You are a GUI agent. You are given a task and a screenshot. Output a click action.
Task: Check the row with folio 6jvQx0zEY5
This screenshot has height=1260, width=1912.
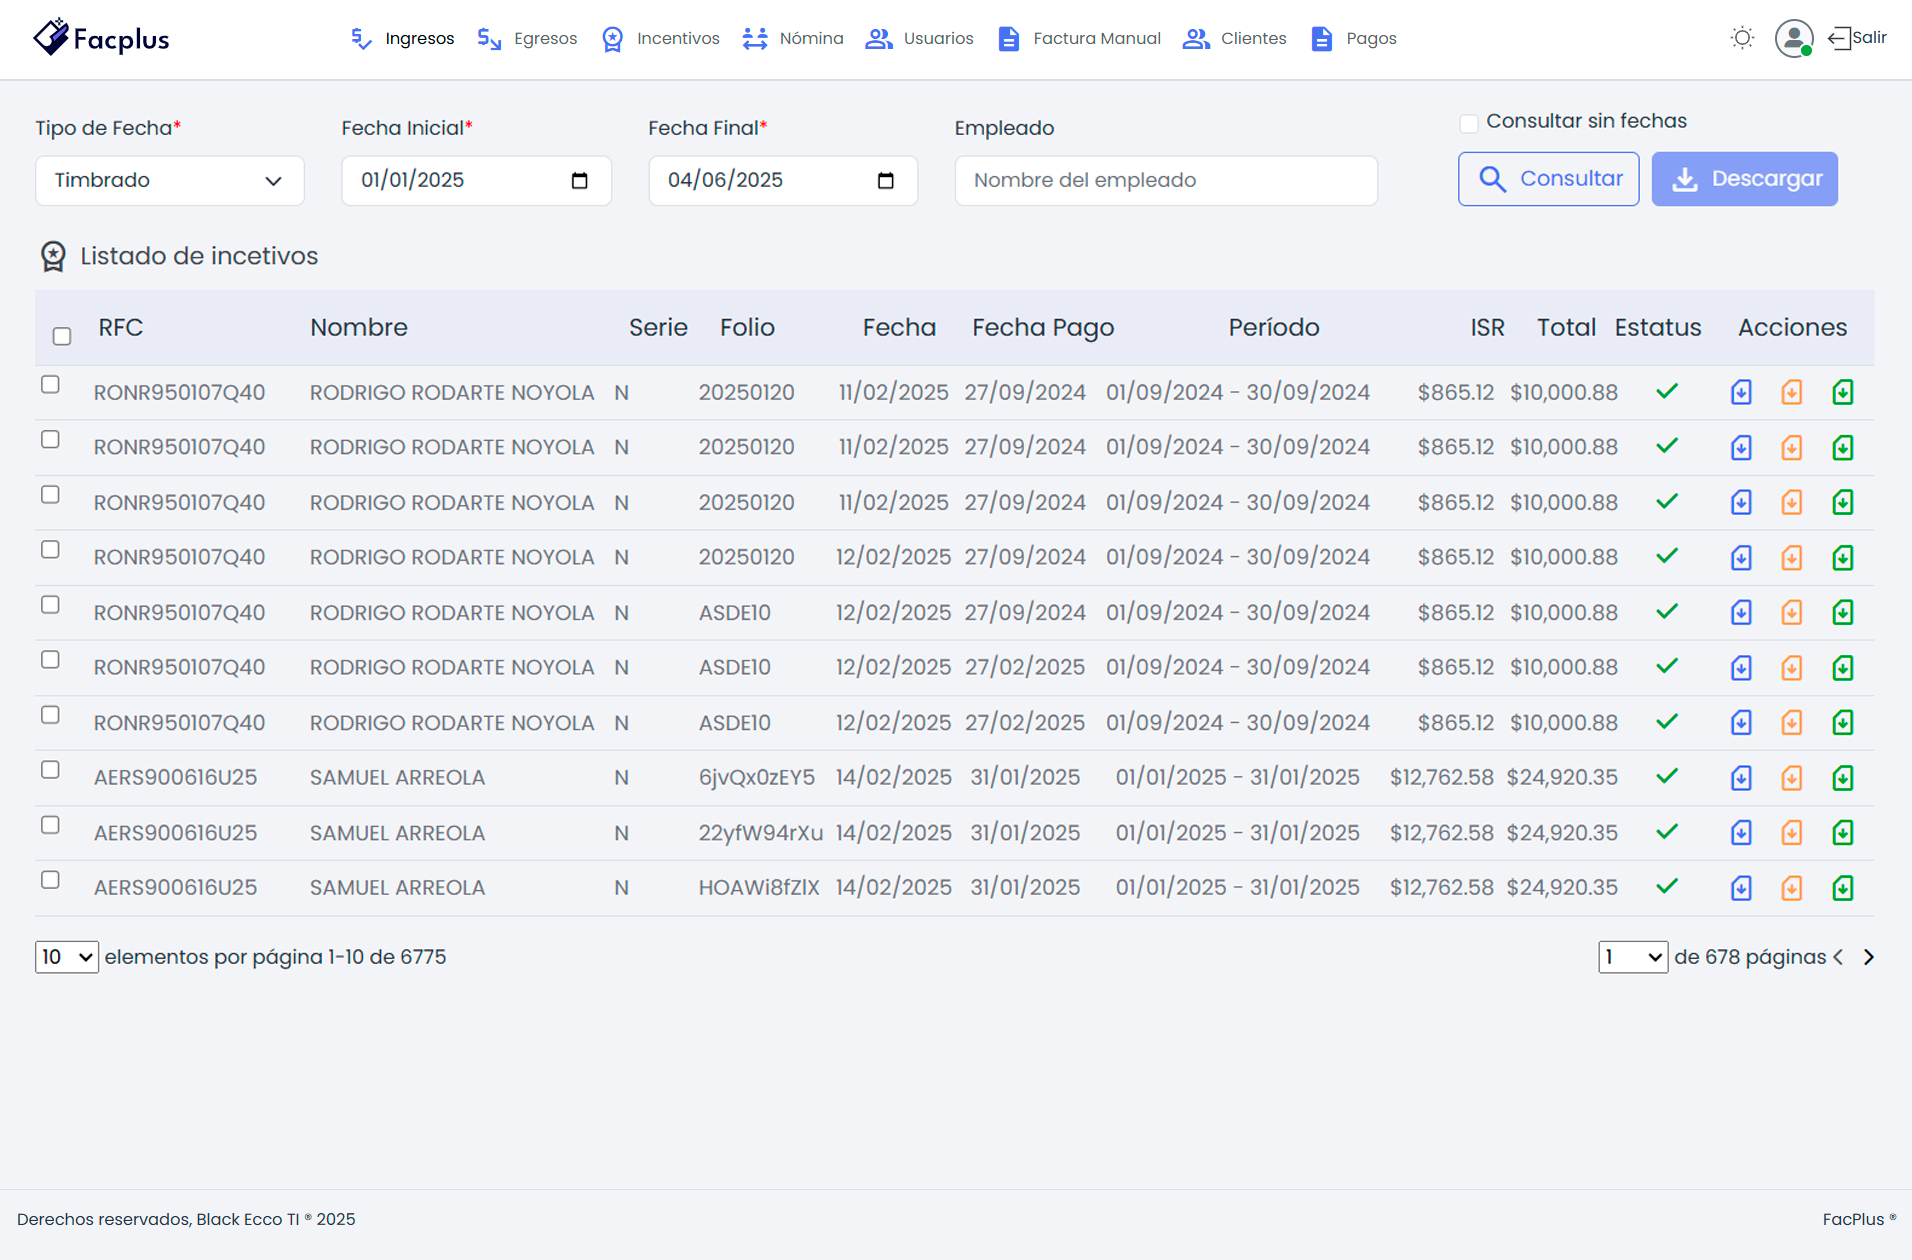pos(50,770)
